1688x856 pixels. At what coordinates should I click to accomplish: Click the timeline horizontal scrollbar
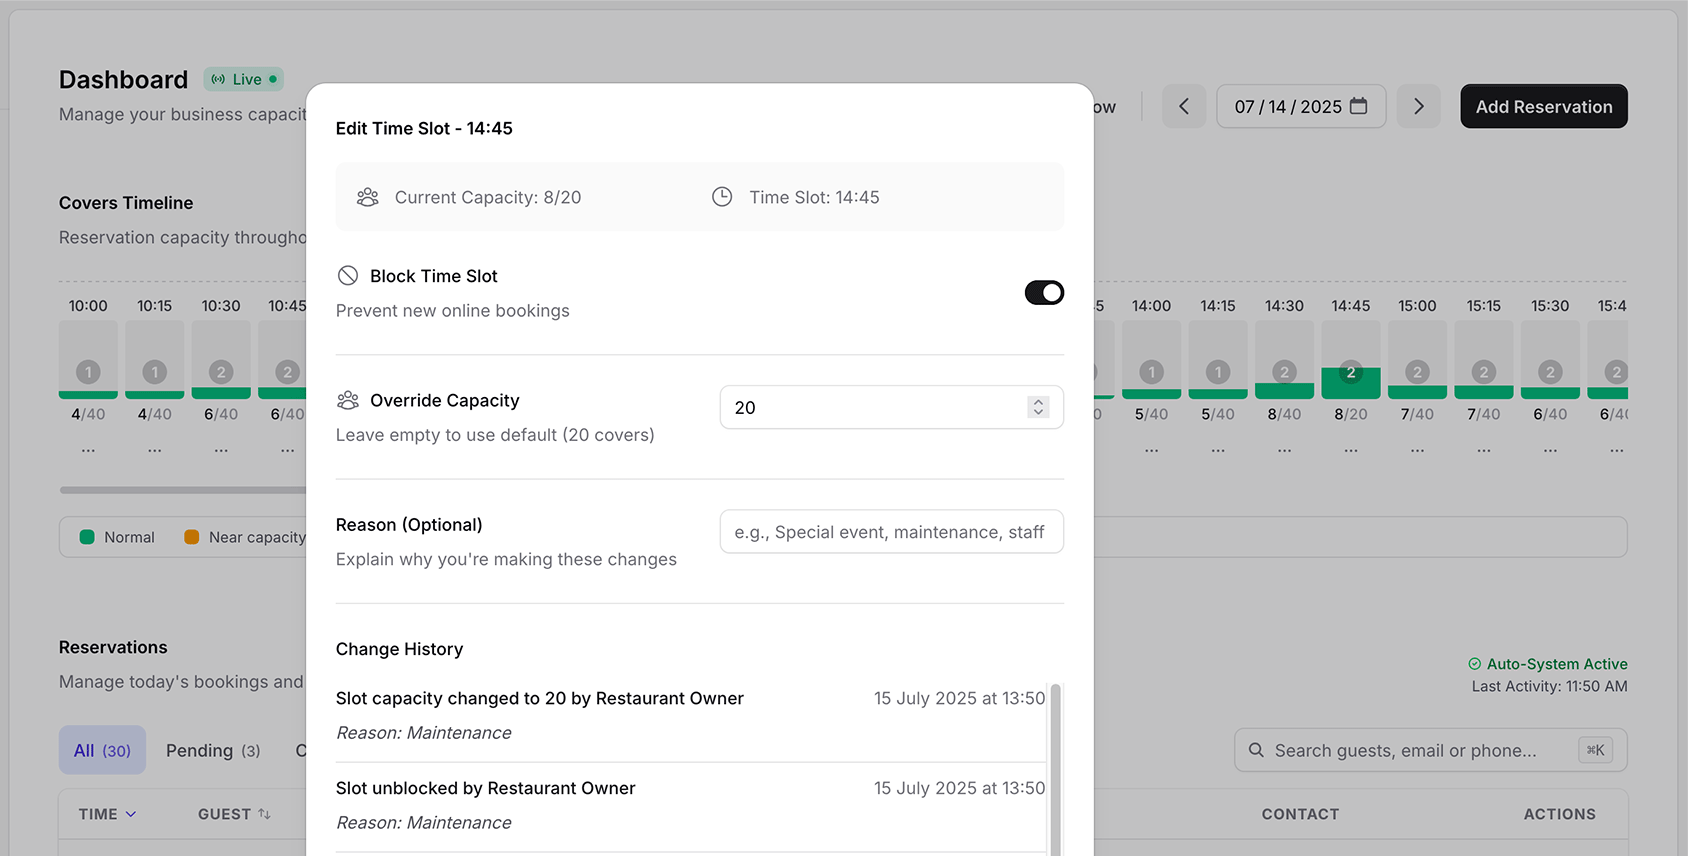click(x=183, y=490)
